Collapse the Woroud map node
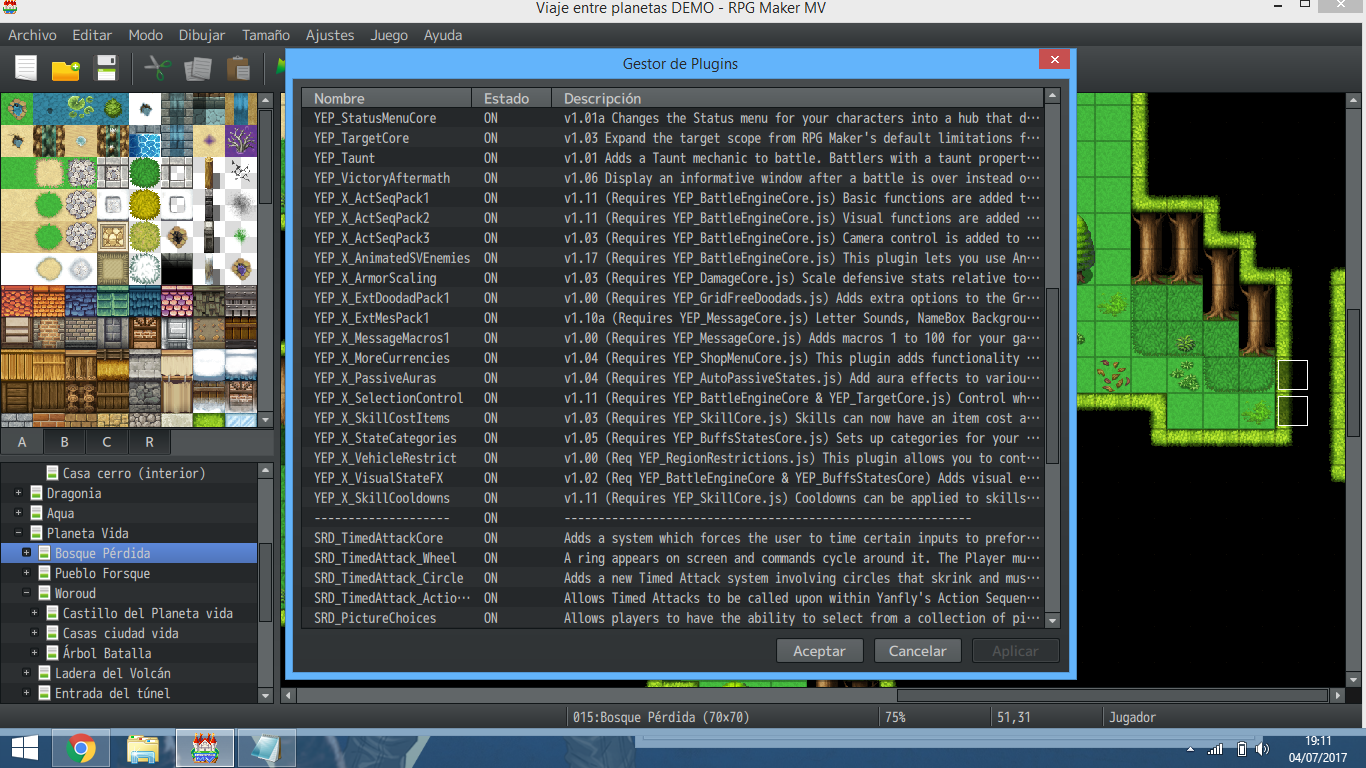Image resolution: width=1366 pixels, height=768 pixels. (27, 593)
